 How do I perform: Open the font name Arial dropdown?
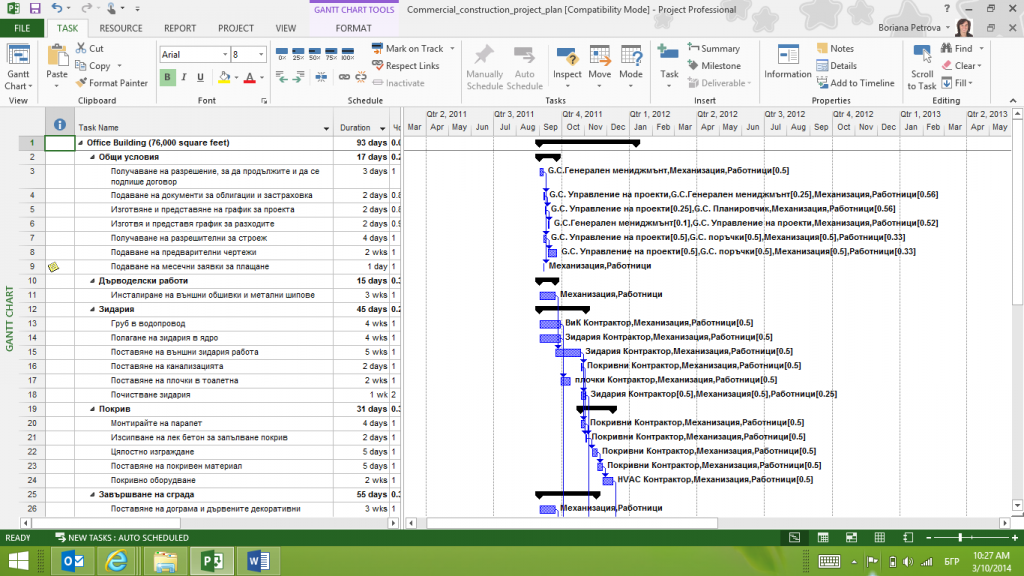225,54
